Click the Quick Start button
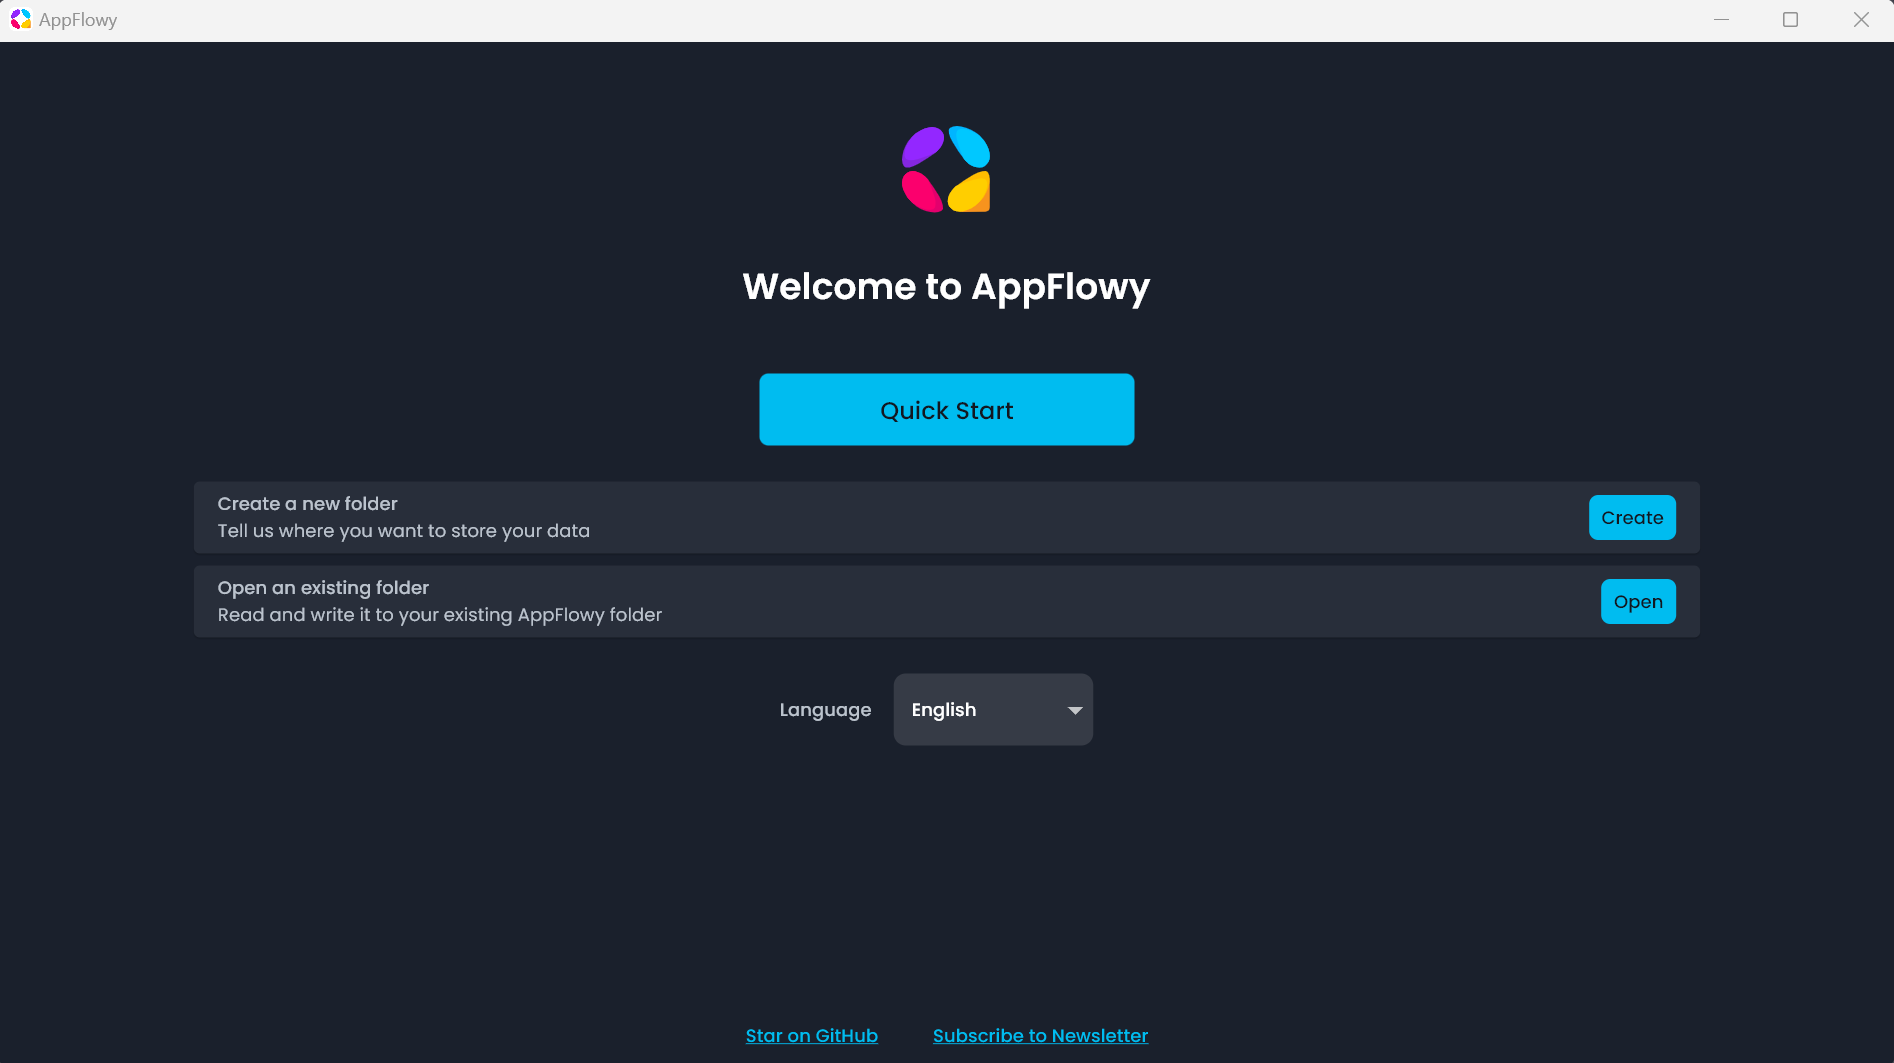The height and width of the screenshot is (1063, 1894). click(946, 409)
